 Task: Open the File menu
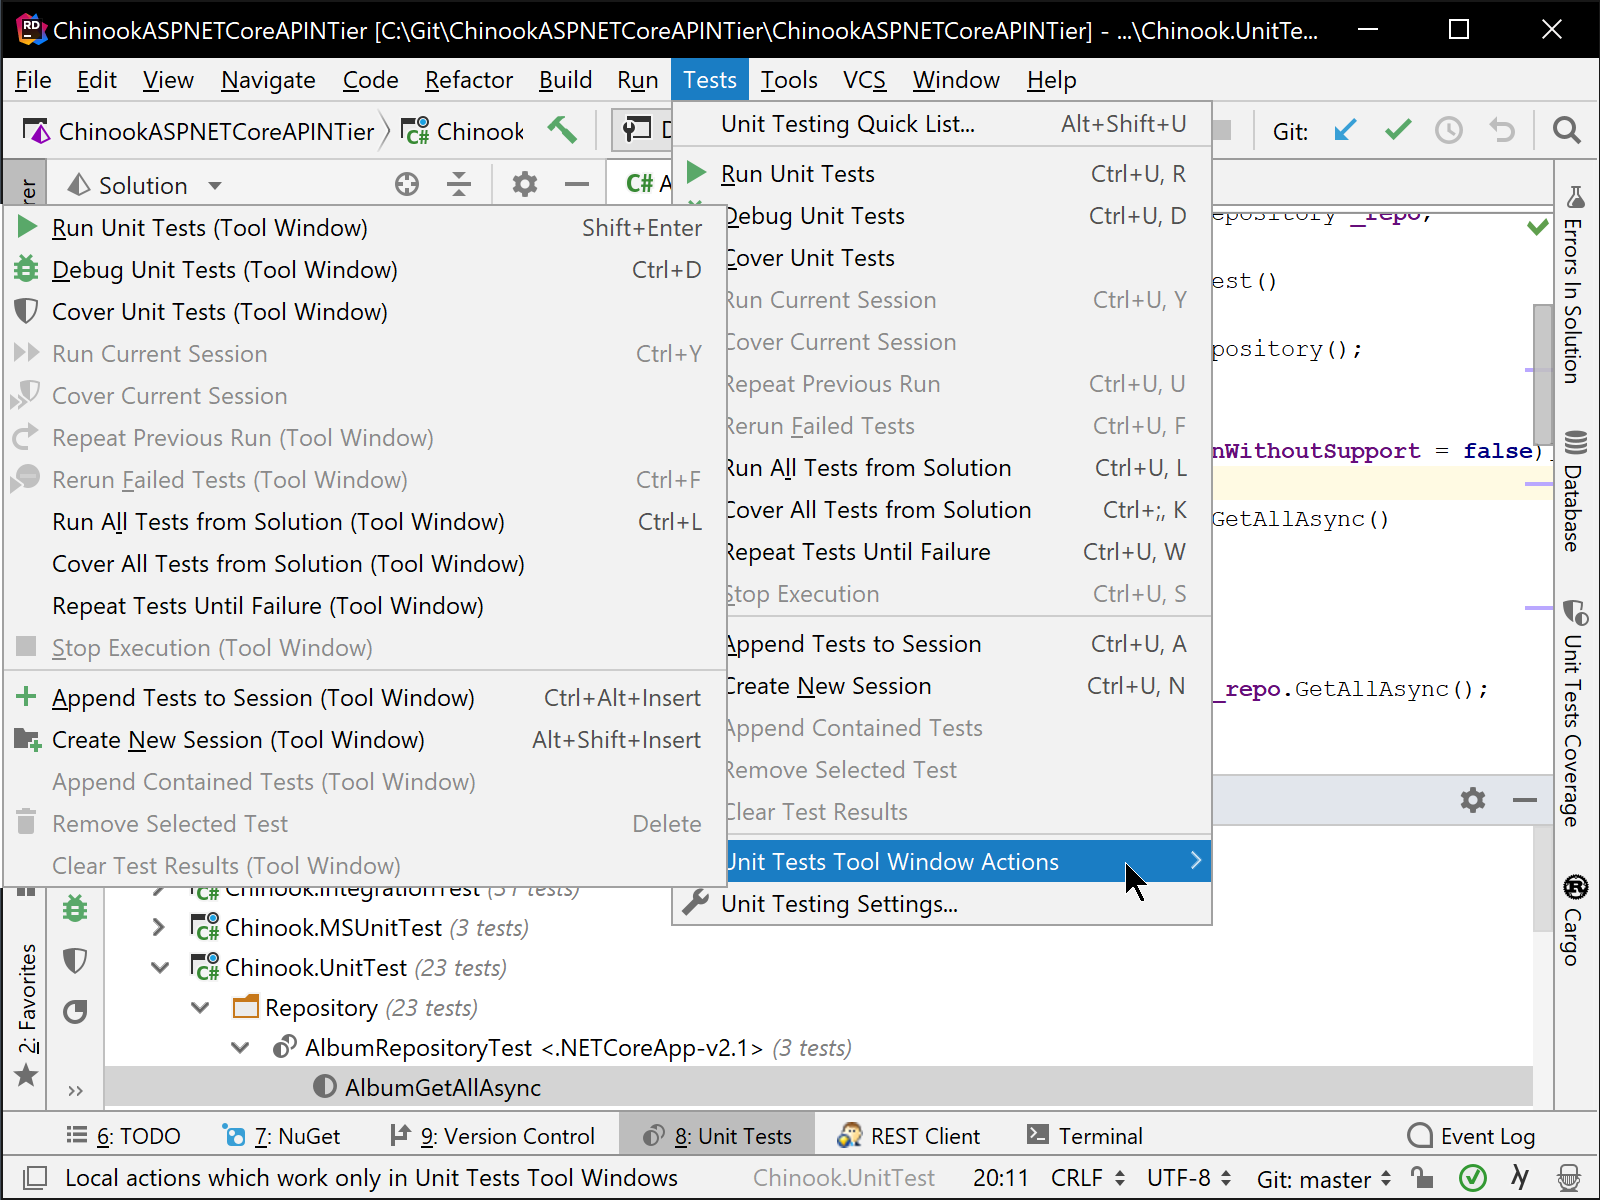(x=33, y=80)
